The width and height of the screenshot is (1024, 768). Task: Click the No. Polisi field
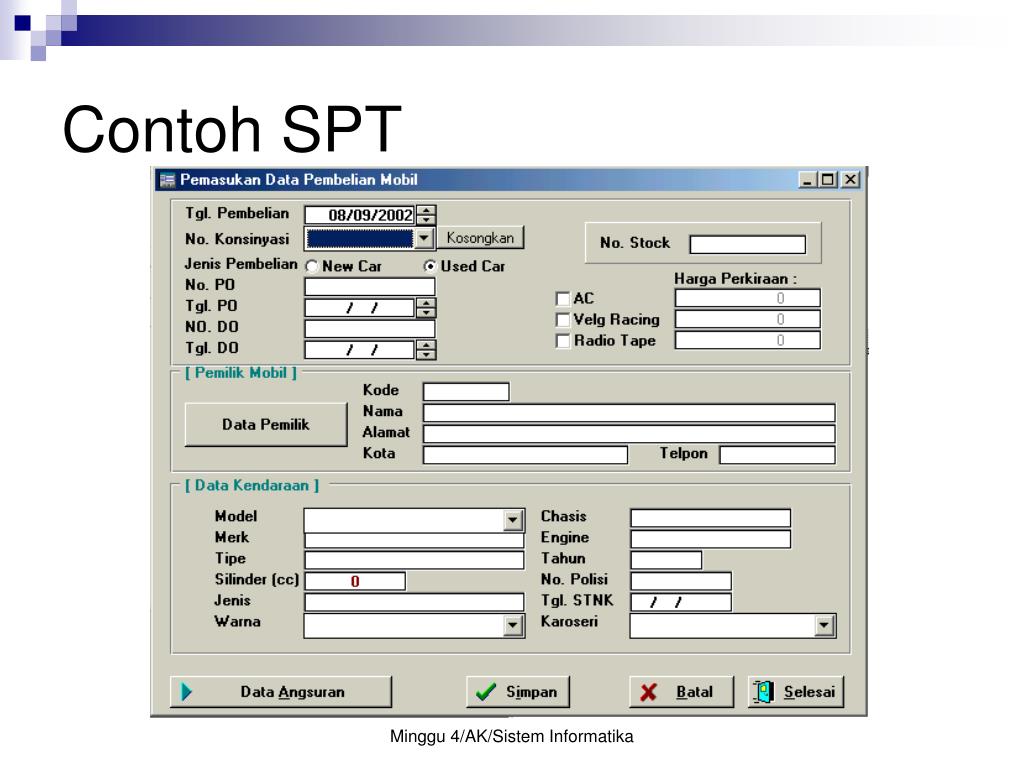point(681,581)
